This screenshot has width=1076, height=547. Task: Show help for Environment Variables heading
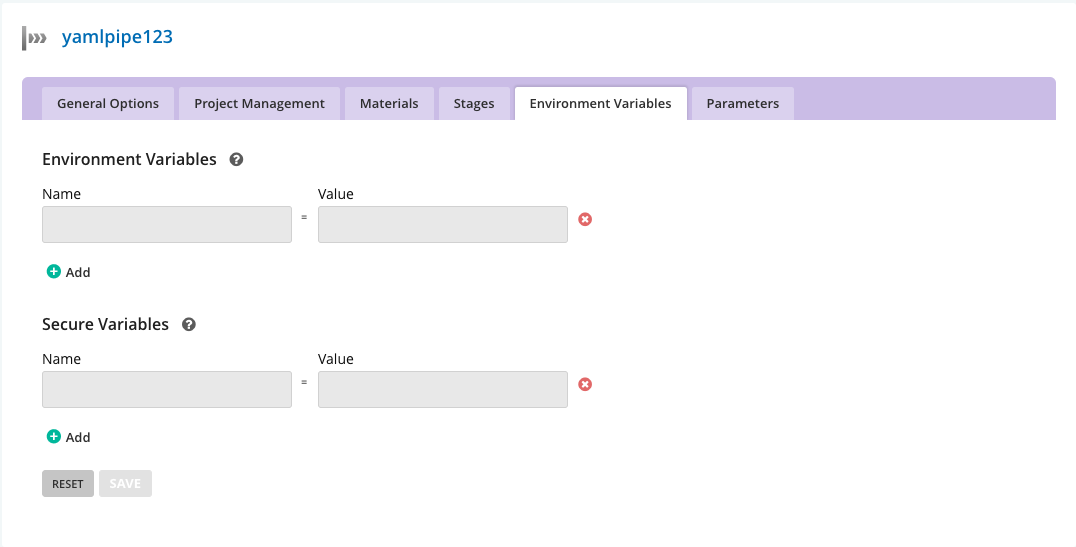pyautogui.click(x=237, y=159)
